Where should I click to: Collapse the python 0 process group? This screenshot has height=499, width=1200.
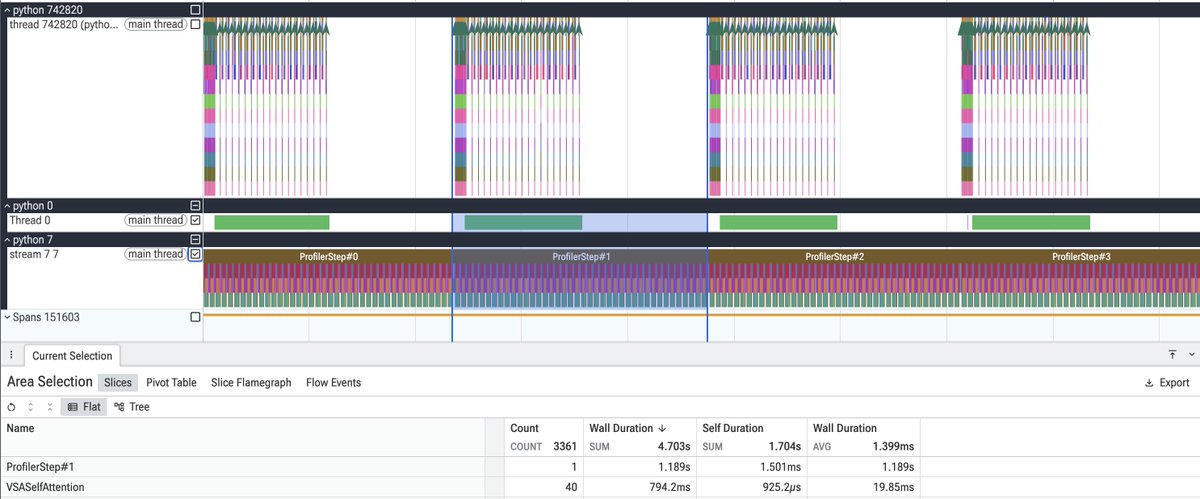7,205
